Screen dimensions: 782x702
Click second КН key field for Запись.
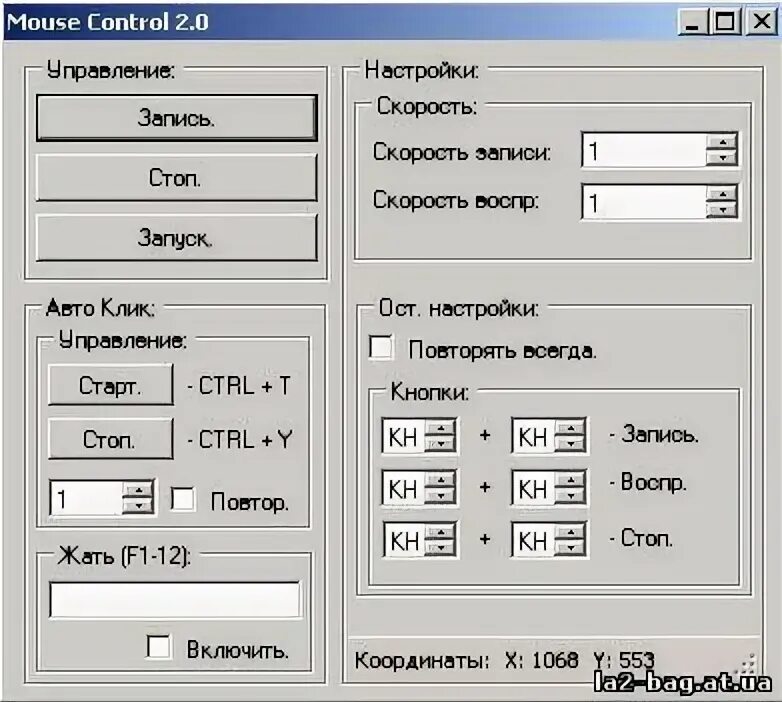click(533, 436)
